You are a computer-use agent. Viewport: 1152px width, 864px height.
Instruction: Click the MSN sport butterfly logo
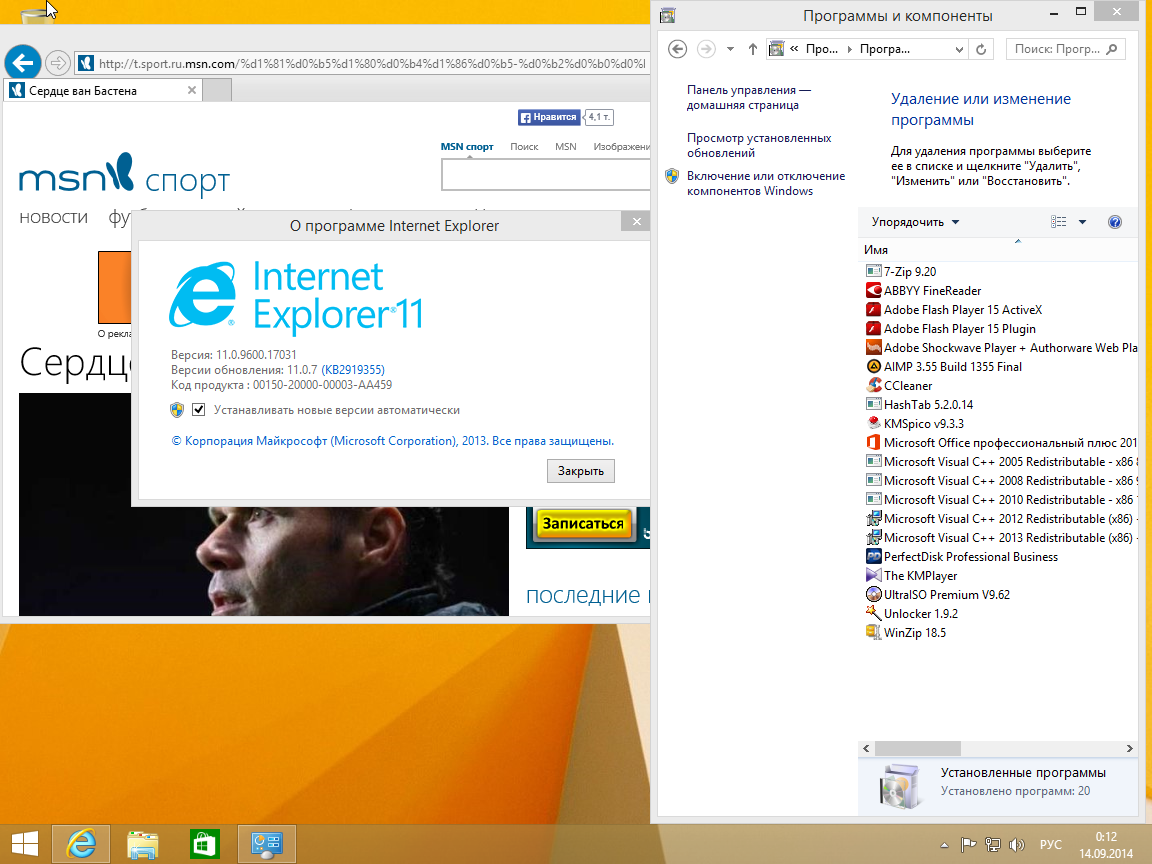pos(120,171)
